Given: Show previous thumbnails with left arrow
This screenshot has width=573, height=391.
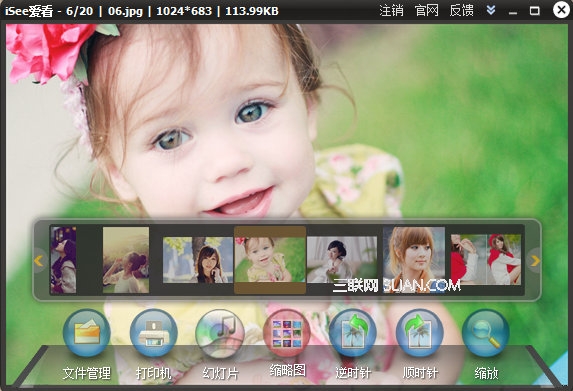Looking at the screenshot, I should coord(38,261).
